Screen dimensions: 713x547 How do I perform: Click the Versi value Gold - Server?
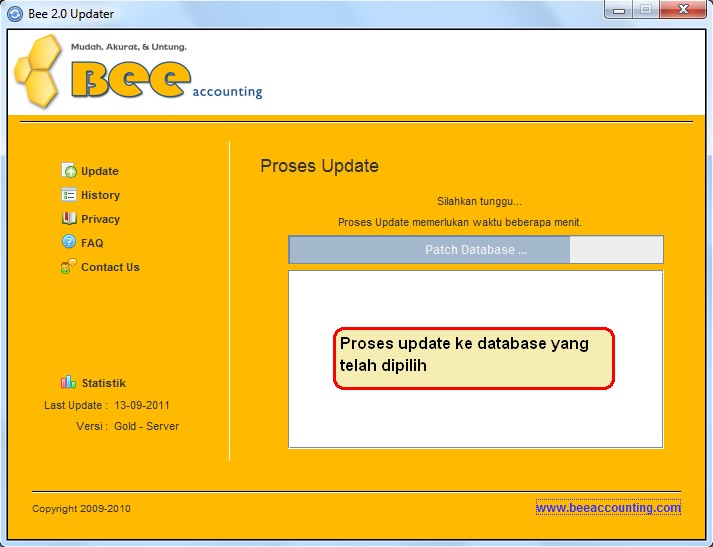tap(146, 426)
